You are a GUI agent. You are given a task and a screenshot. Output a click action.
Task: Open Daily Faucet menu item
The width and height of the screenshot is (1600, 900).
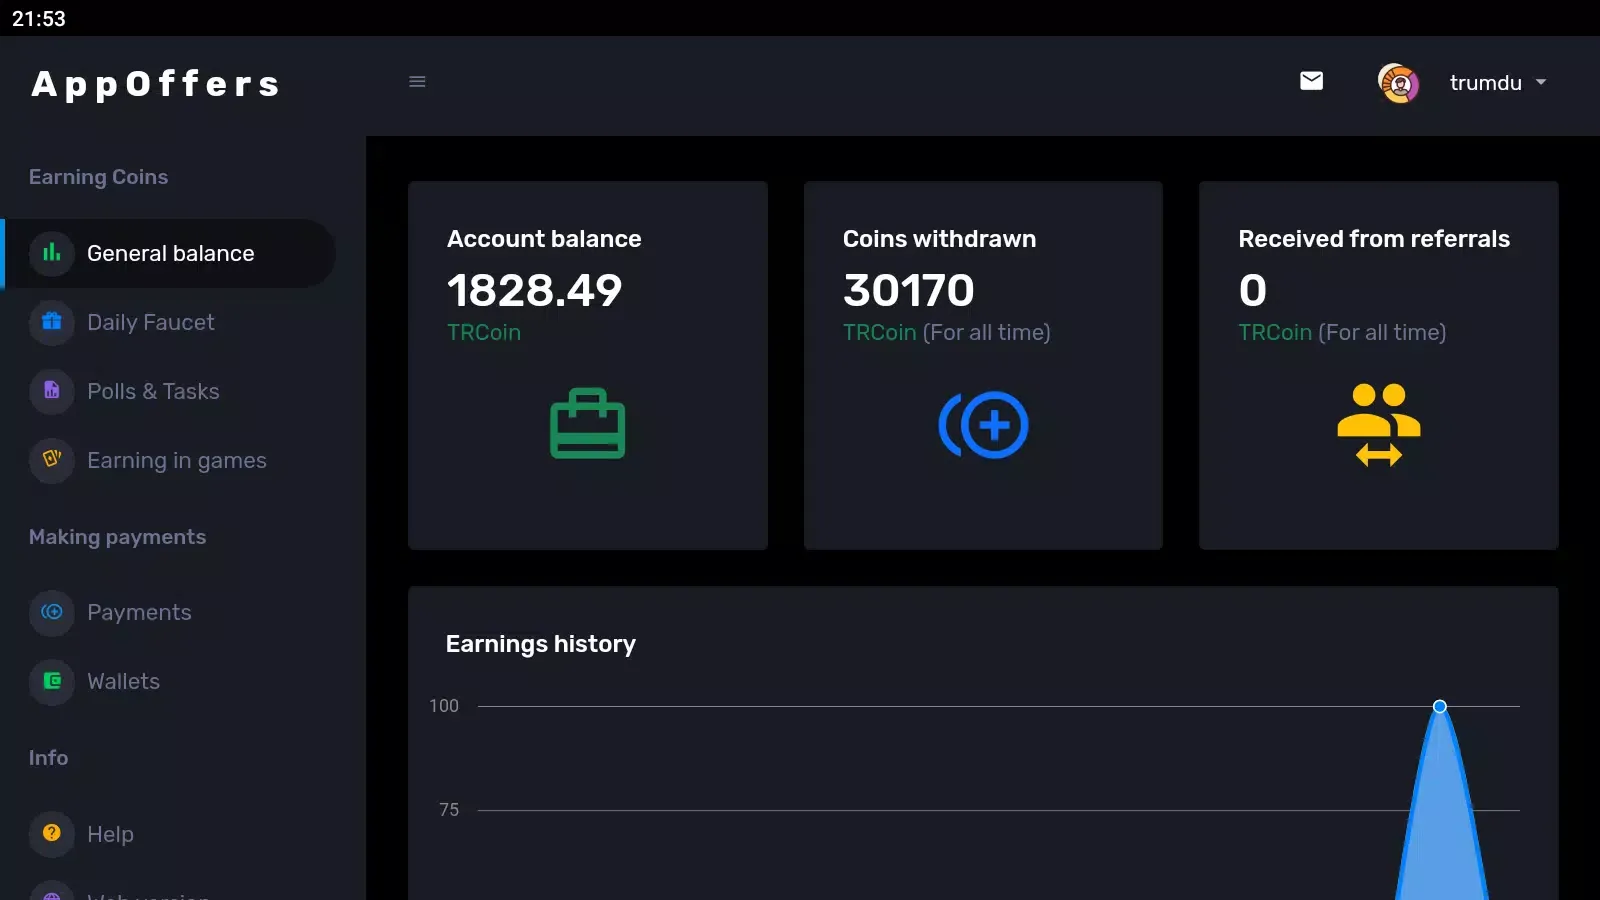click(150, 323)
